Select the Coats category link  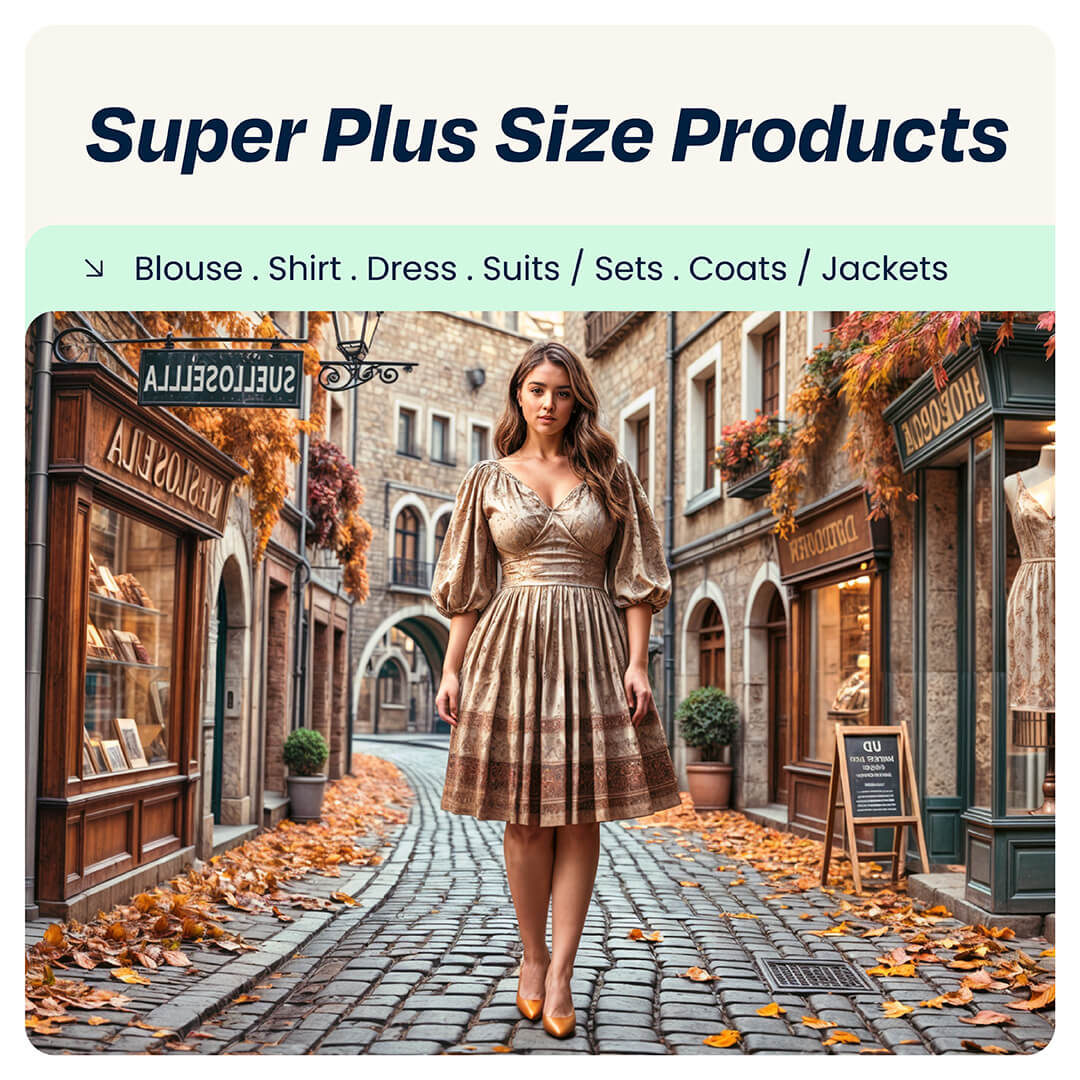tap(737, 269)
